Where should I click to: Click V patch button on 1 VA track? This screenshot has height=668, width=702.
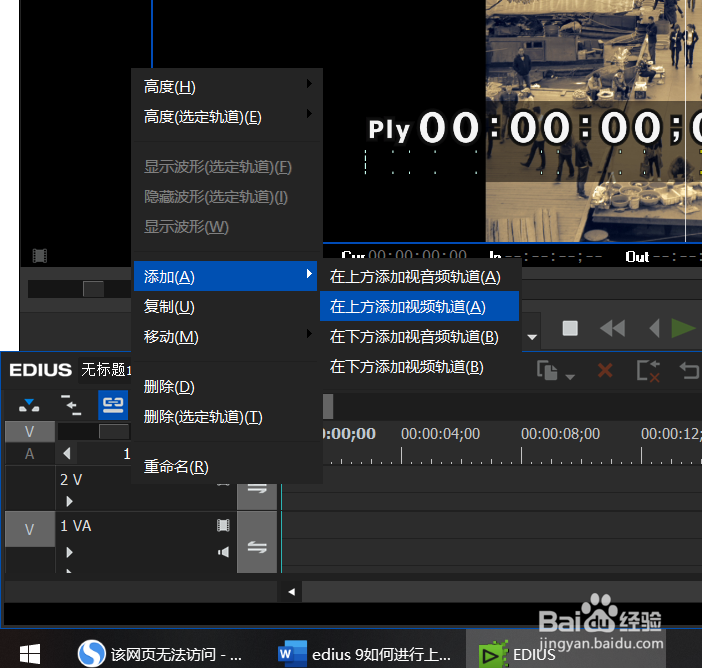(30, 529)
